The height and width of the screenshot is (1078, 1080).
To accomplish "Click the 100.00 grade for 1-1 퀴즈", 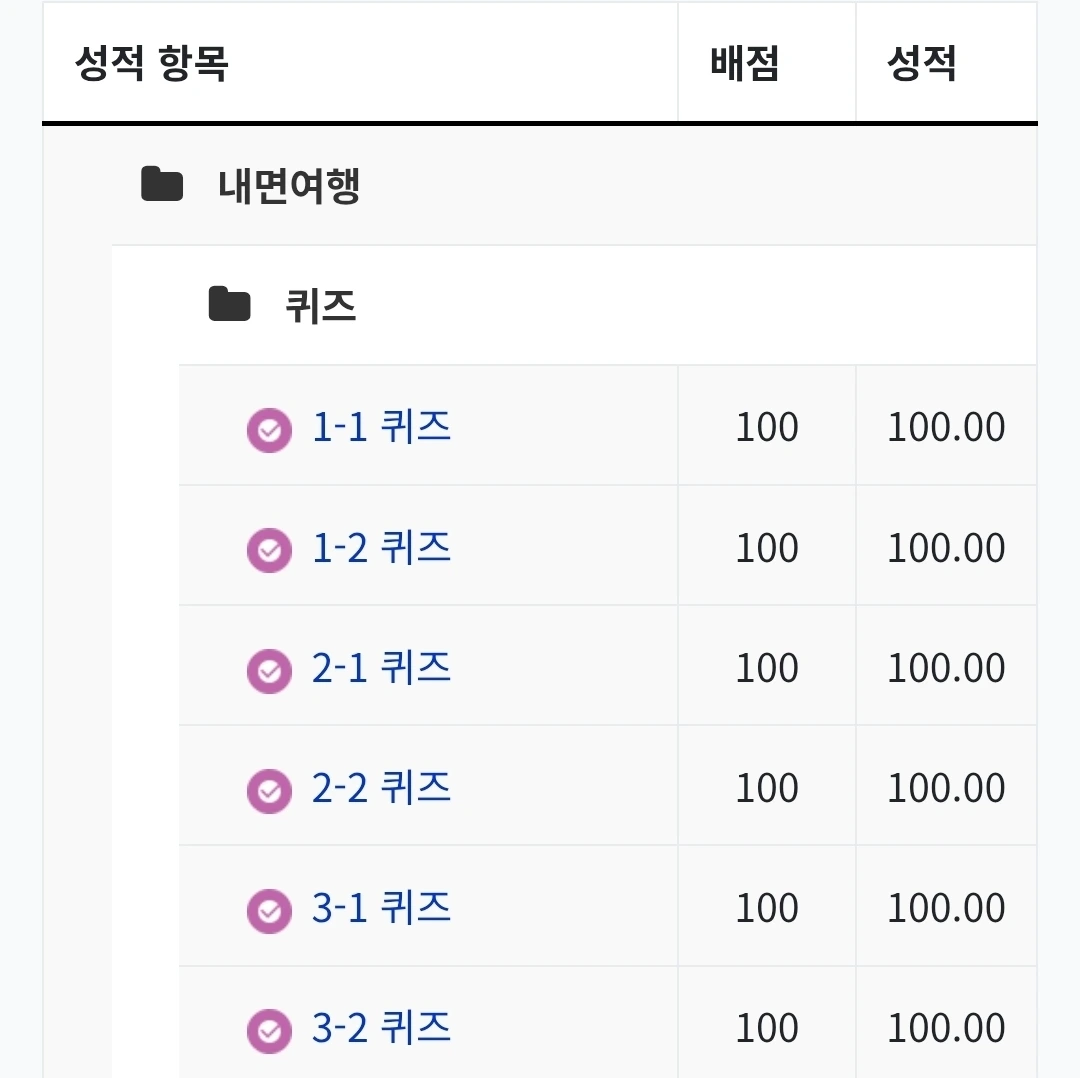I will click(946, 428).
